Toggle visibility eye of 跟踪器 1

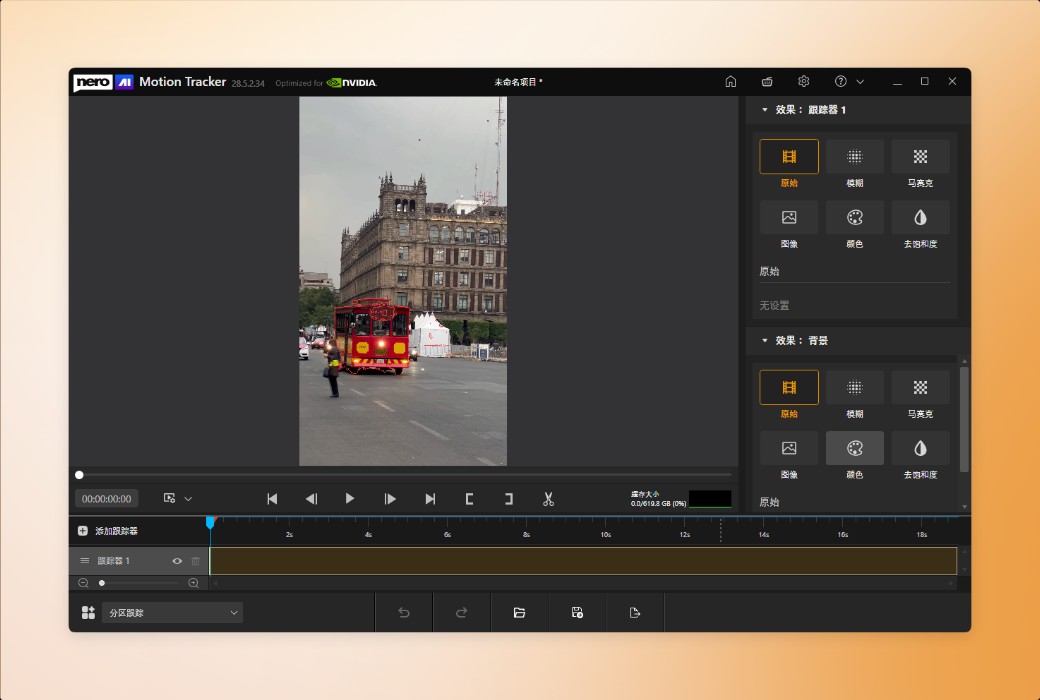coord(177,561)
